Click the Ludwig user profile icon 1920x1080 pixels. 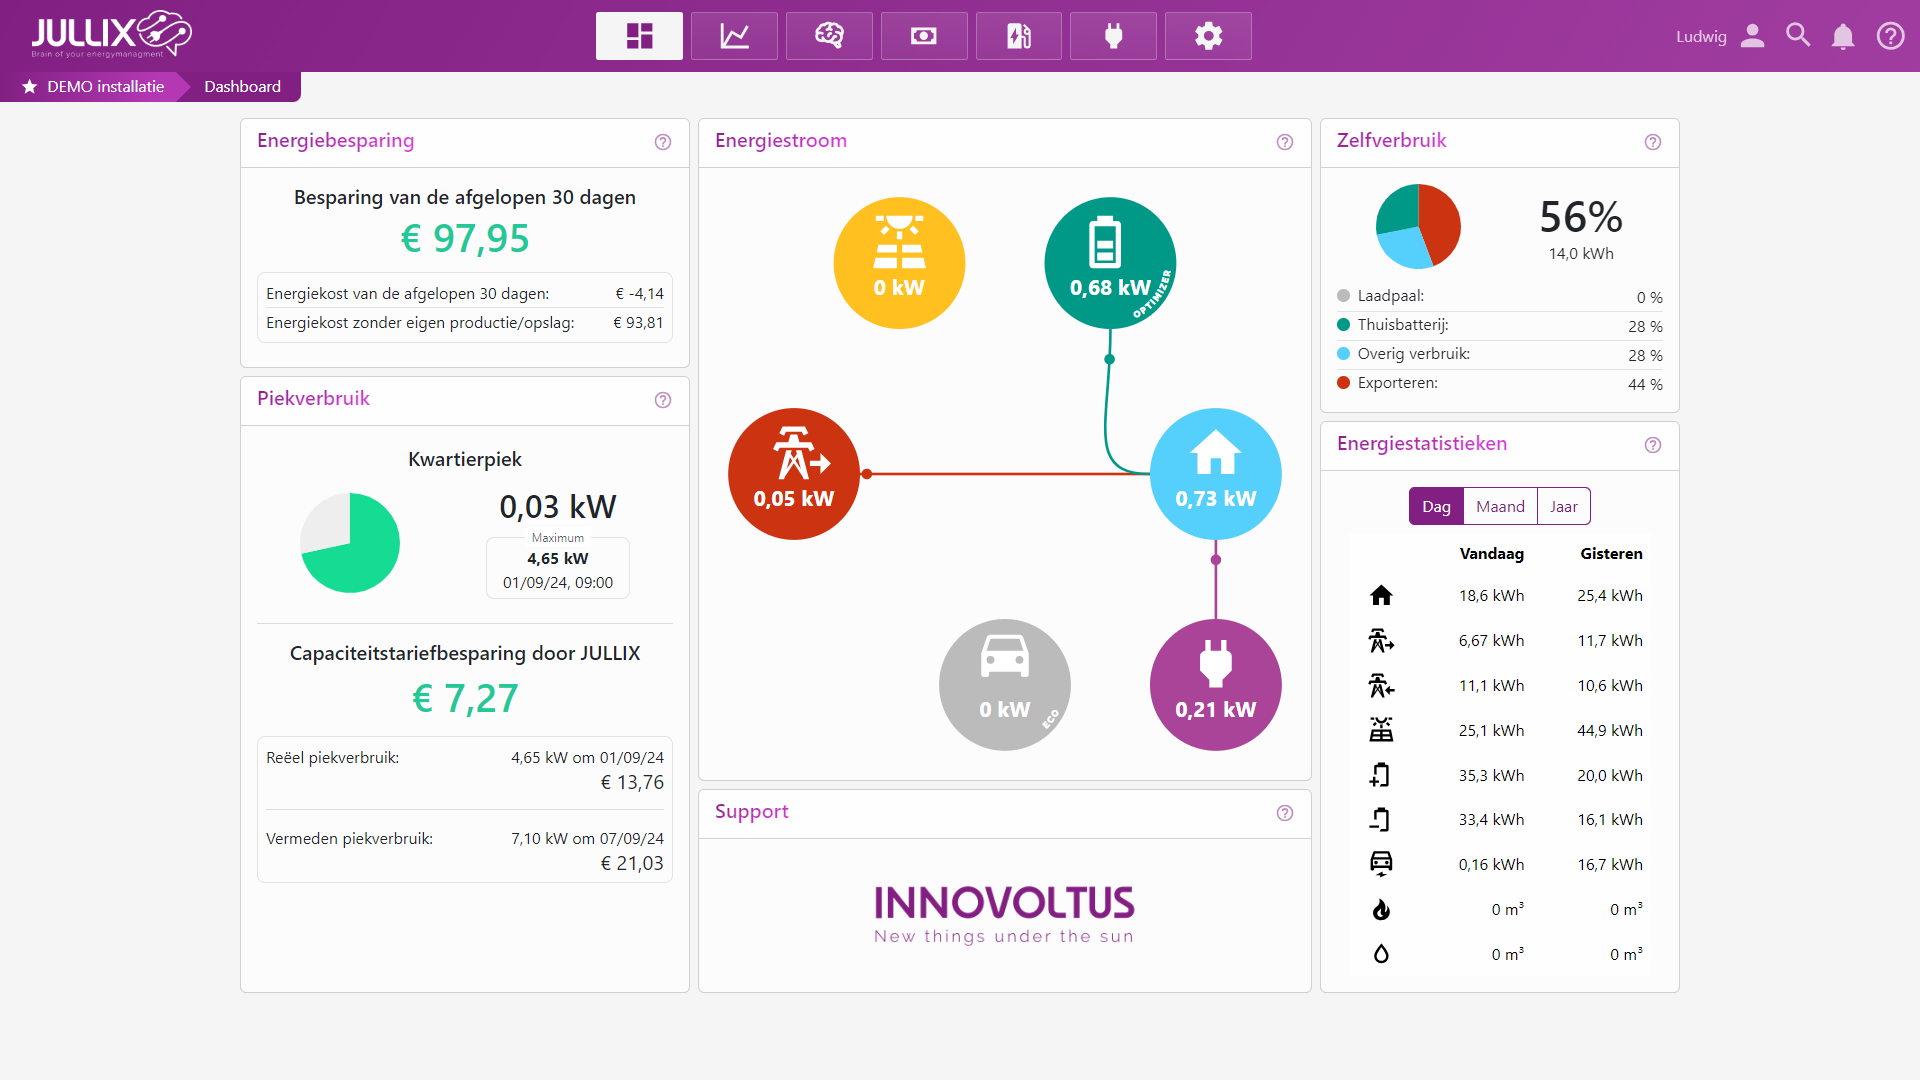(1752, 36)
